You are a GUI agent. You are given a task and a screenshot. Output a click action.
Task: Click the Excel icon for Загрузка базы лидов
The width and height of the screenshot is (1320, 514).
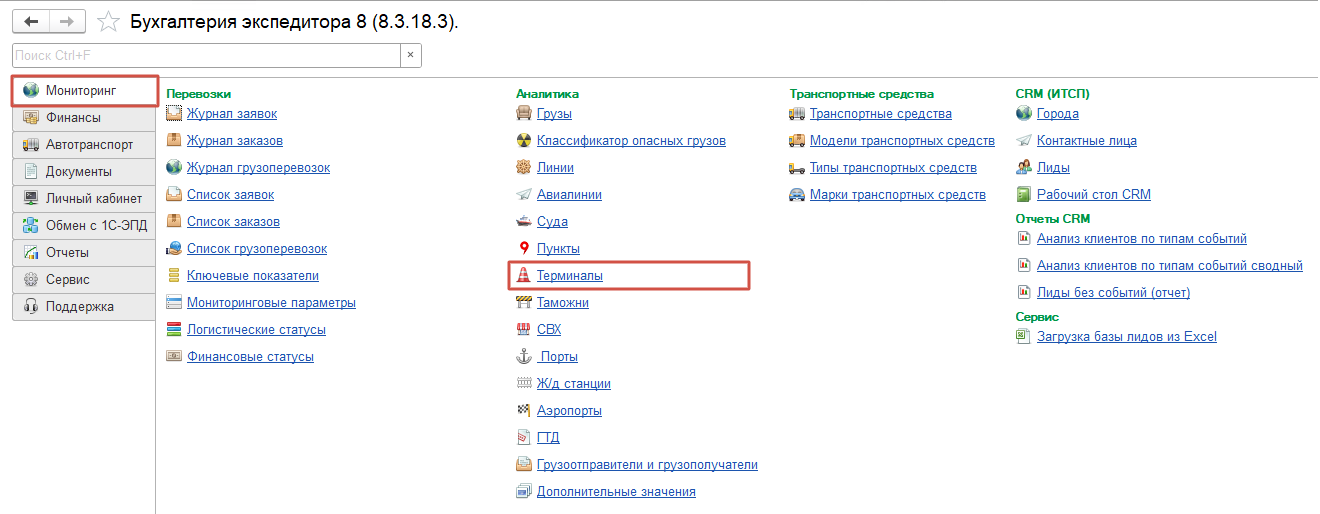coord(1024,336)
